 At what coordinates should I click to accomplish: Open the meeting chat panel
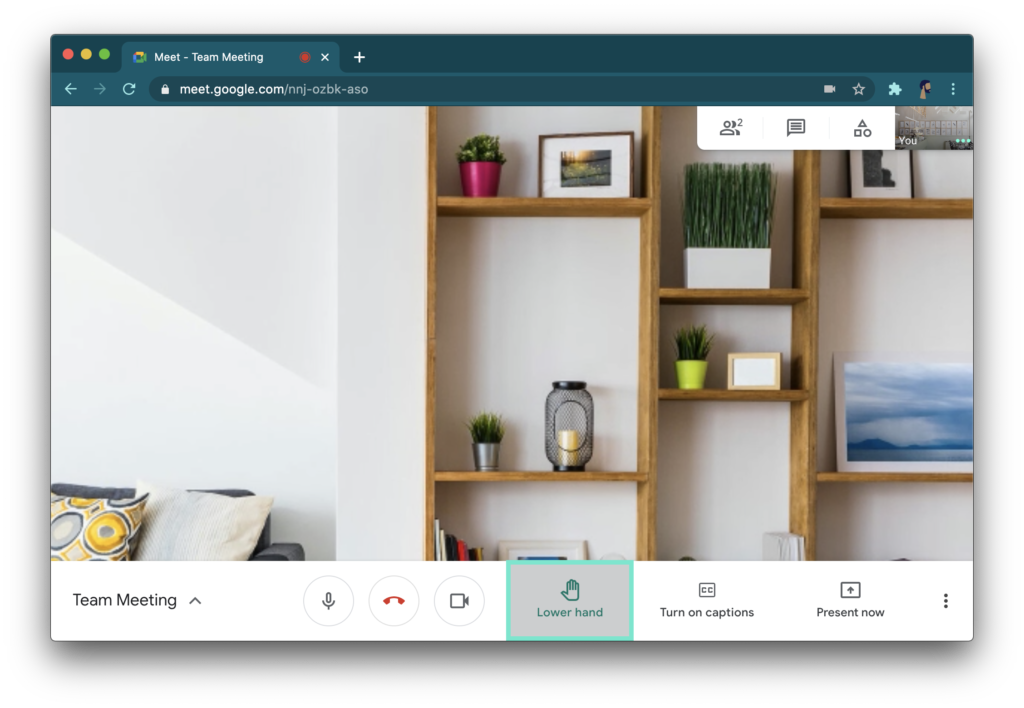pos(795,127)
